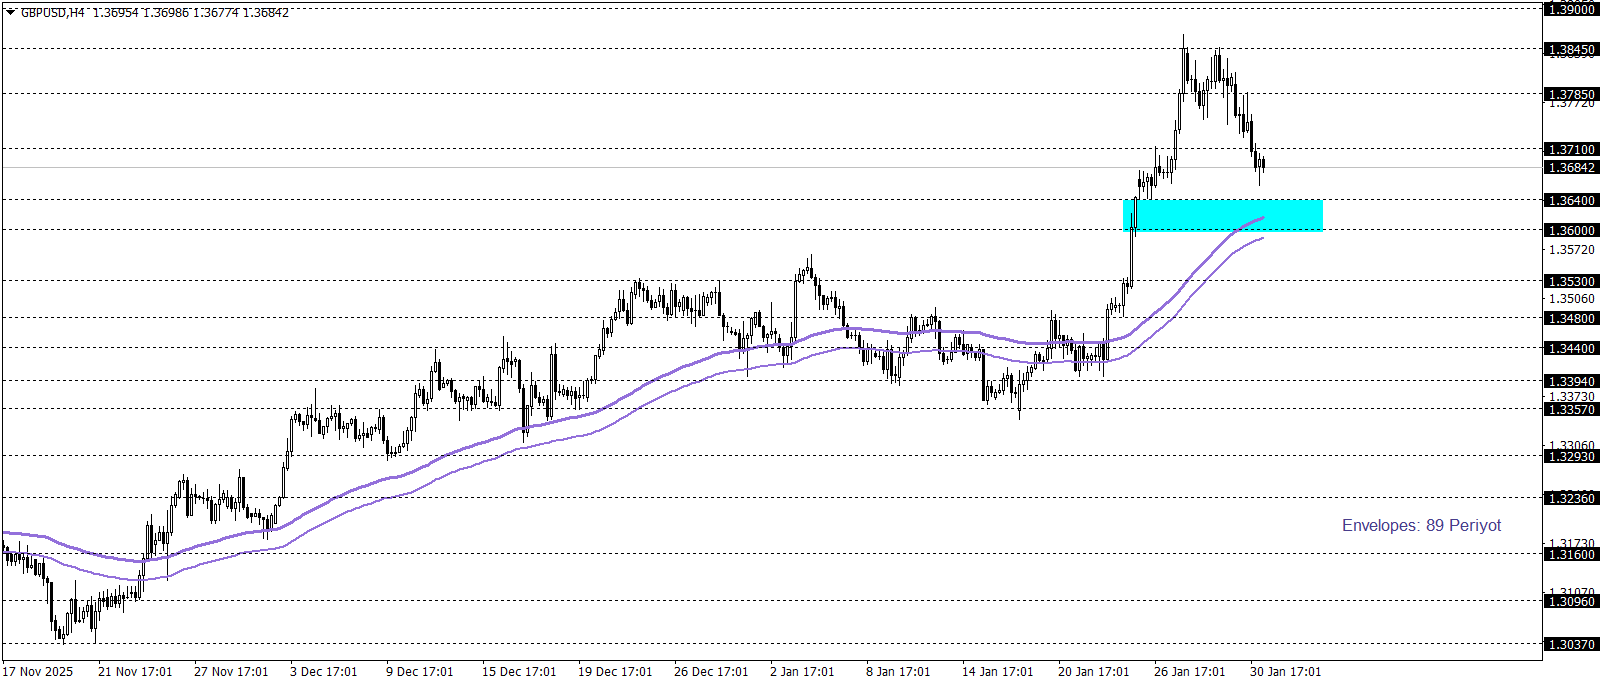Click the 17 Nov 2025 date label
Image resolution: width=1606 pixels, height=684 pixels.
[x=38, y=671]
